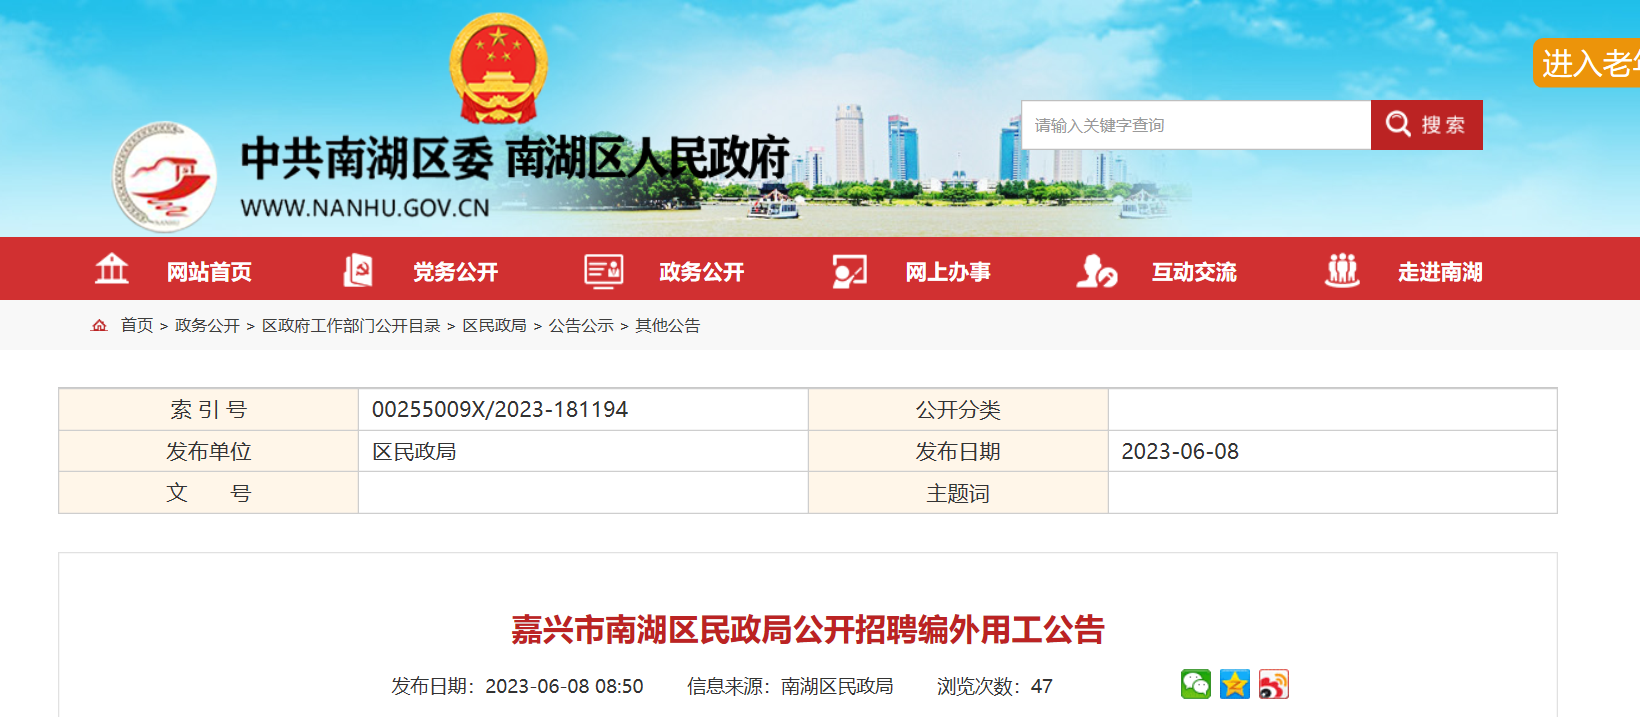
Task: Click the 浏览次数 47 view count
Action: point(995,686)
